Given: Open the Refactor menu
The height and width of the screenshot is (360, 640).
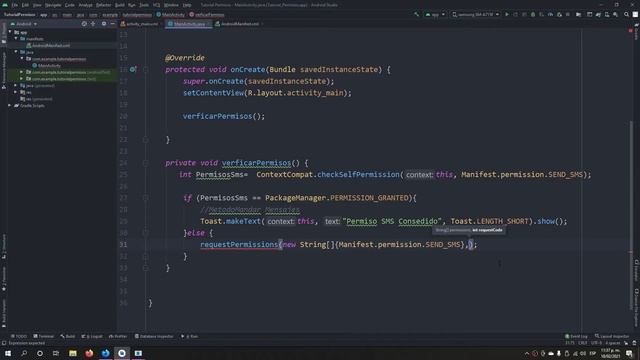Looking at the screenshot, I should (x=103, y=5).
